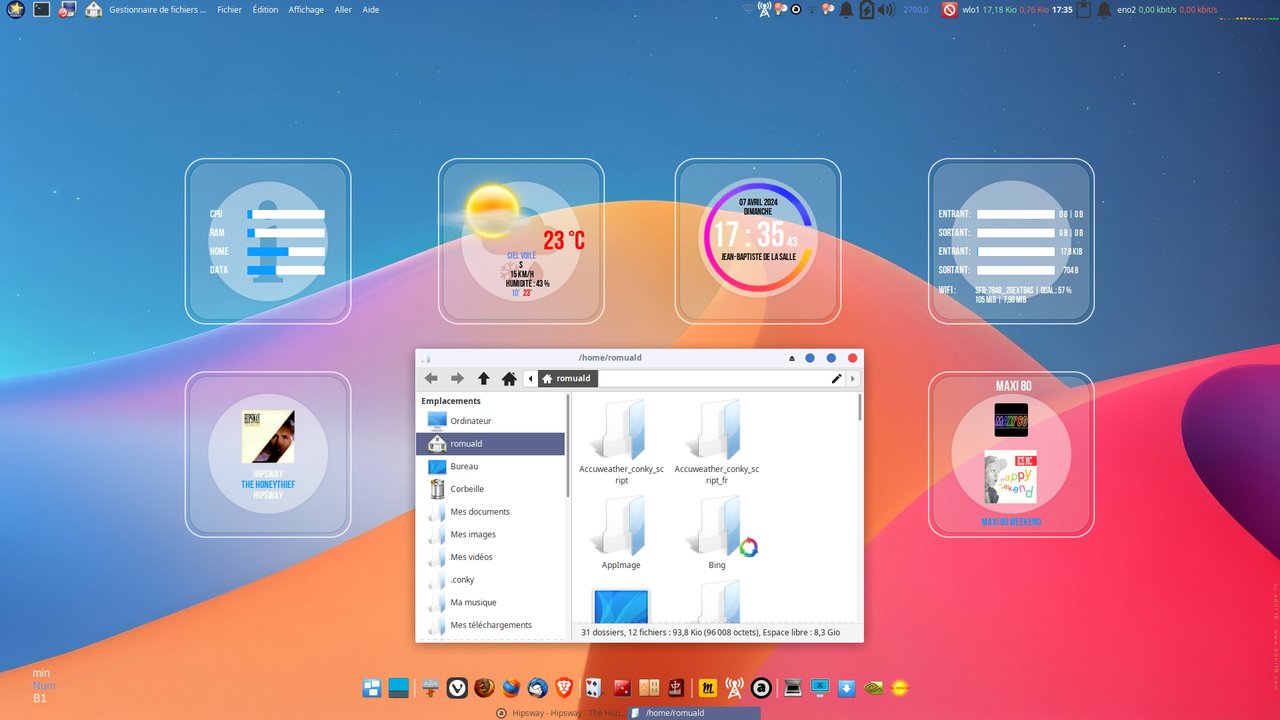
Task: Open the Édition menu
Action: pyautogui.click(x=265, y=10)
